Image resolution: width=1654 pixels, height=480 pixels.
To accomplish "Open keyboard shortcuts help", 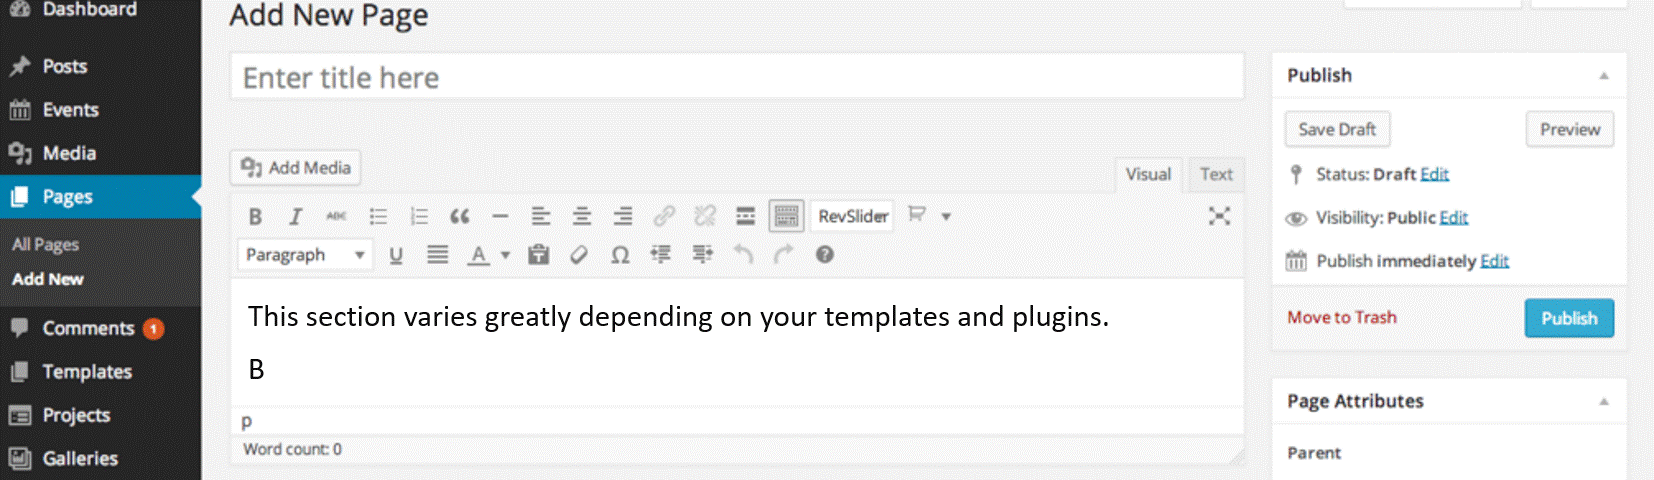I will [x=824, y=255].
